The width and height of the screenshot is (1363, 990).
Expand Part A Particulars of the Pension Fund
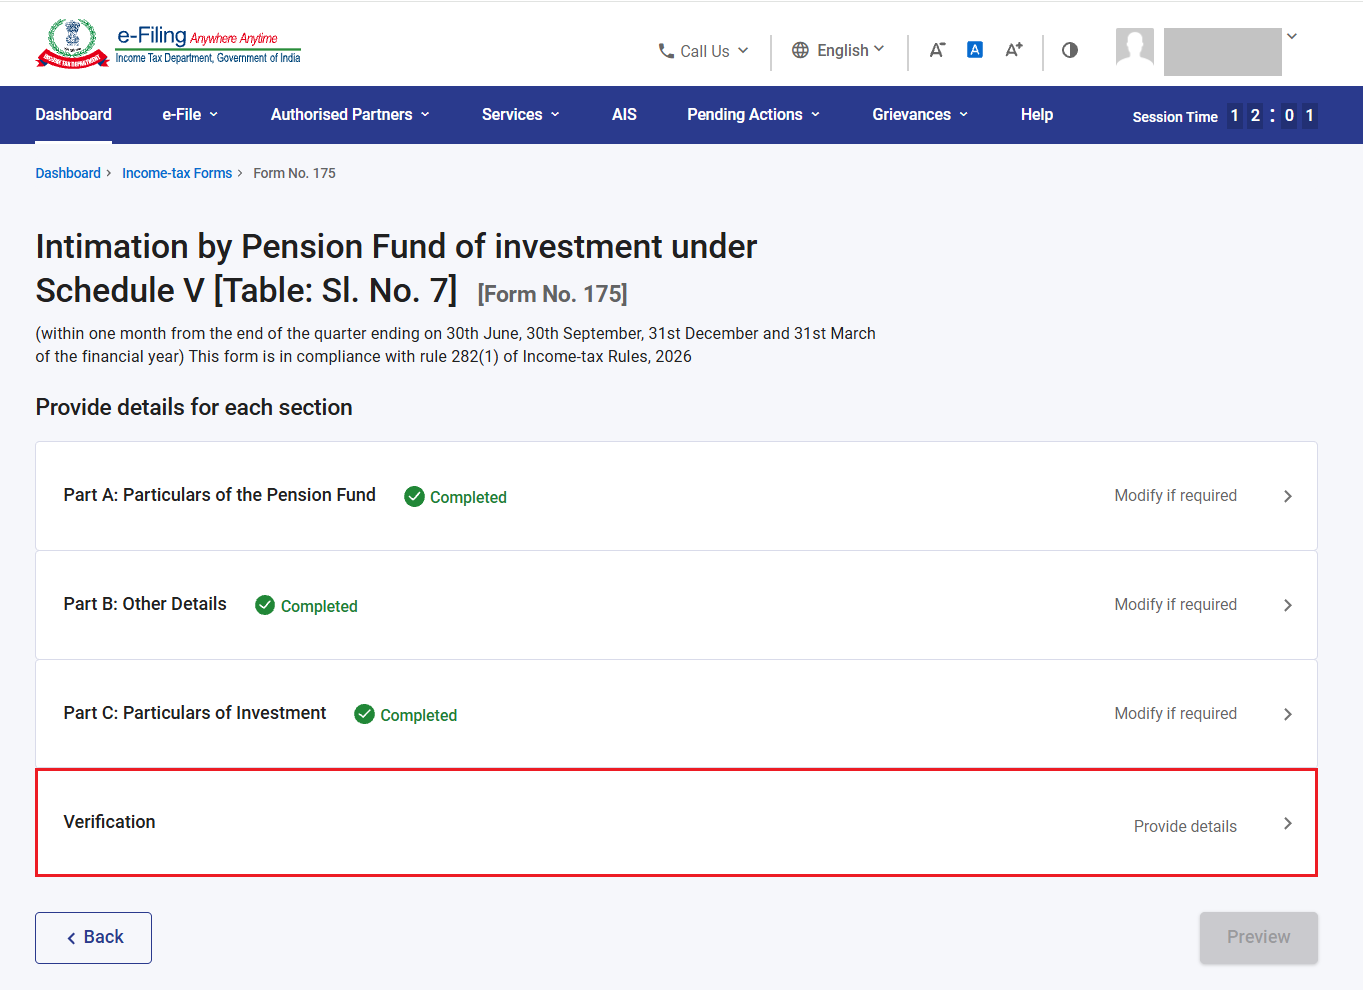(x=676, y=496)
